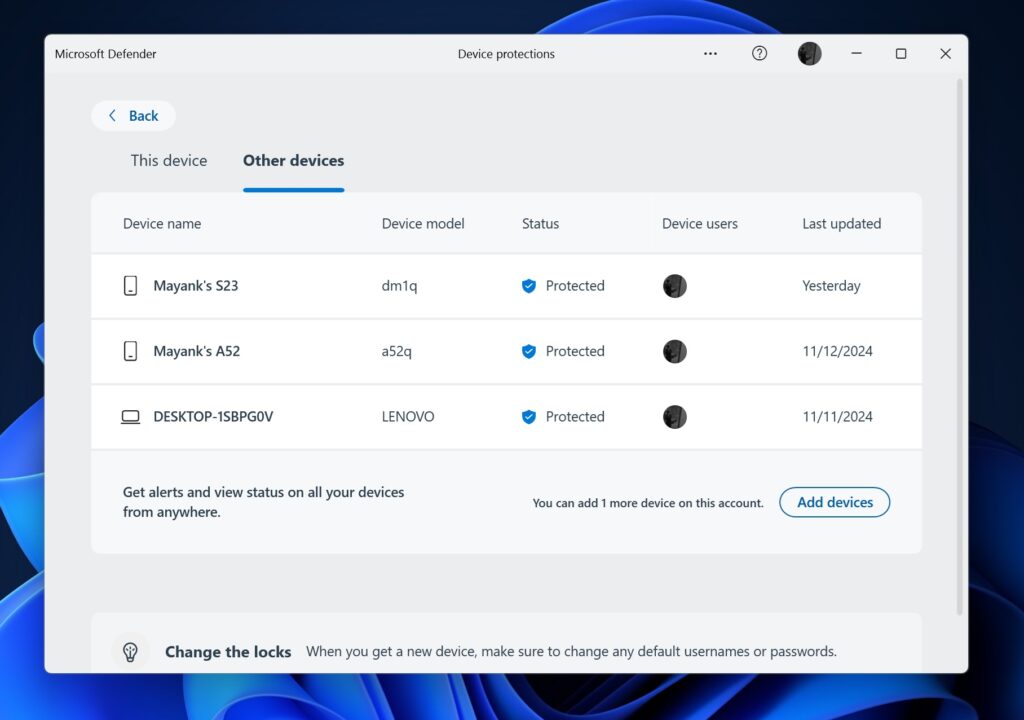The height and width of the screenshot is (720, 1024).
Task: Click the phone icon beside Mayank's S23
Action: click(x=130, y=286)
